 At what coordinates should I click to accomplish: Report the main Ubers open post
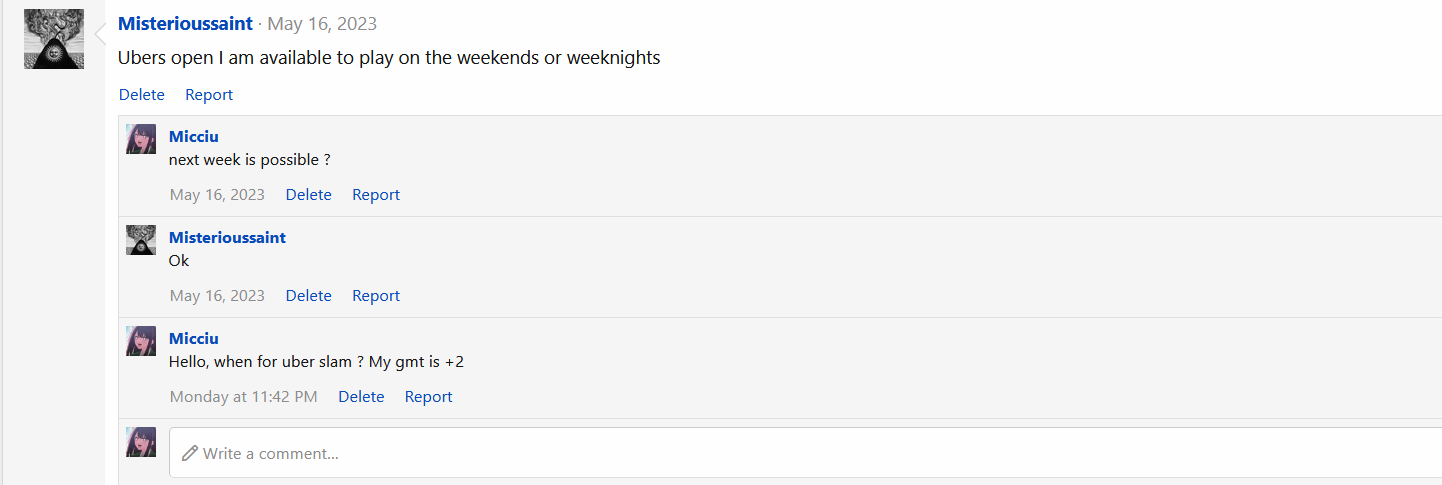[209, 95]
